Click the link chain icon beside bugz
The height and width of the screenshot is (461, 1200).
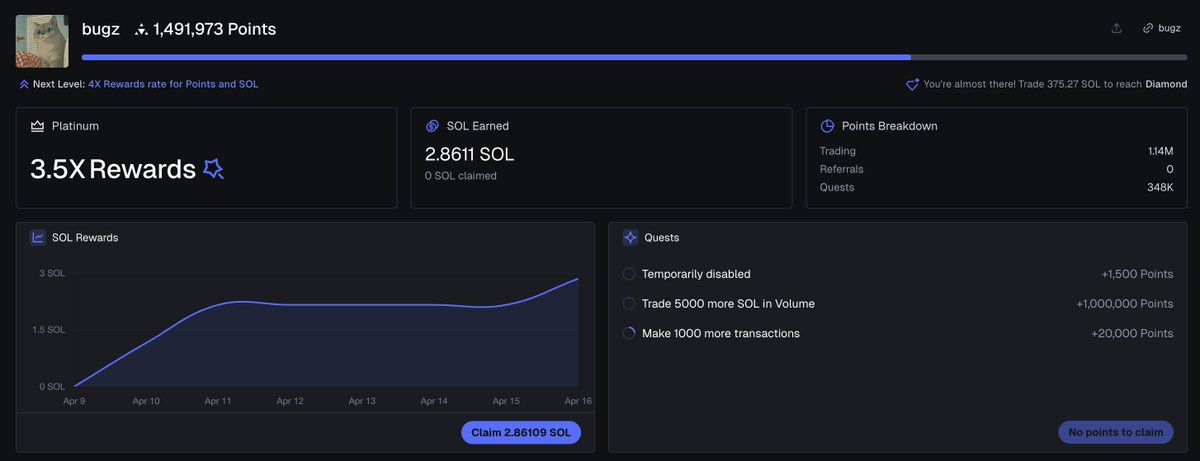pyautogui.click(x=1148, y=28)
